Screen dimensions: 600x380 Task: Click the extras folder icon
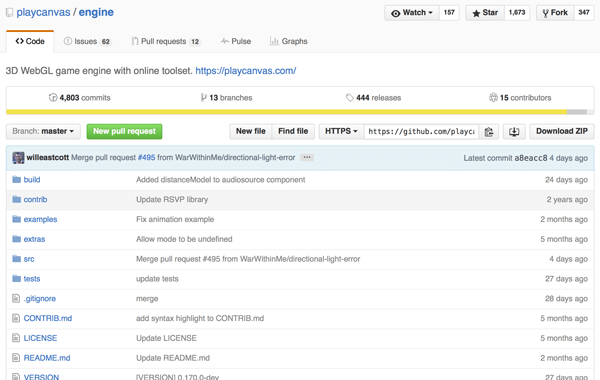click(x=16, y=239)
